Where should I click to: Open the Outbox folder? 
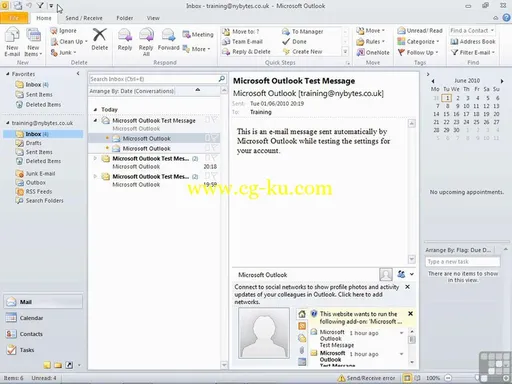coord(31,182)
